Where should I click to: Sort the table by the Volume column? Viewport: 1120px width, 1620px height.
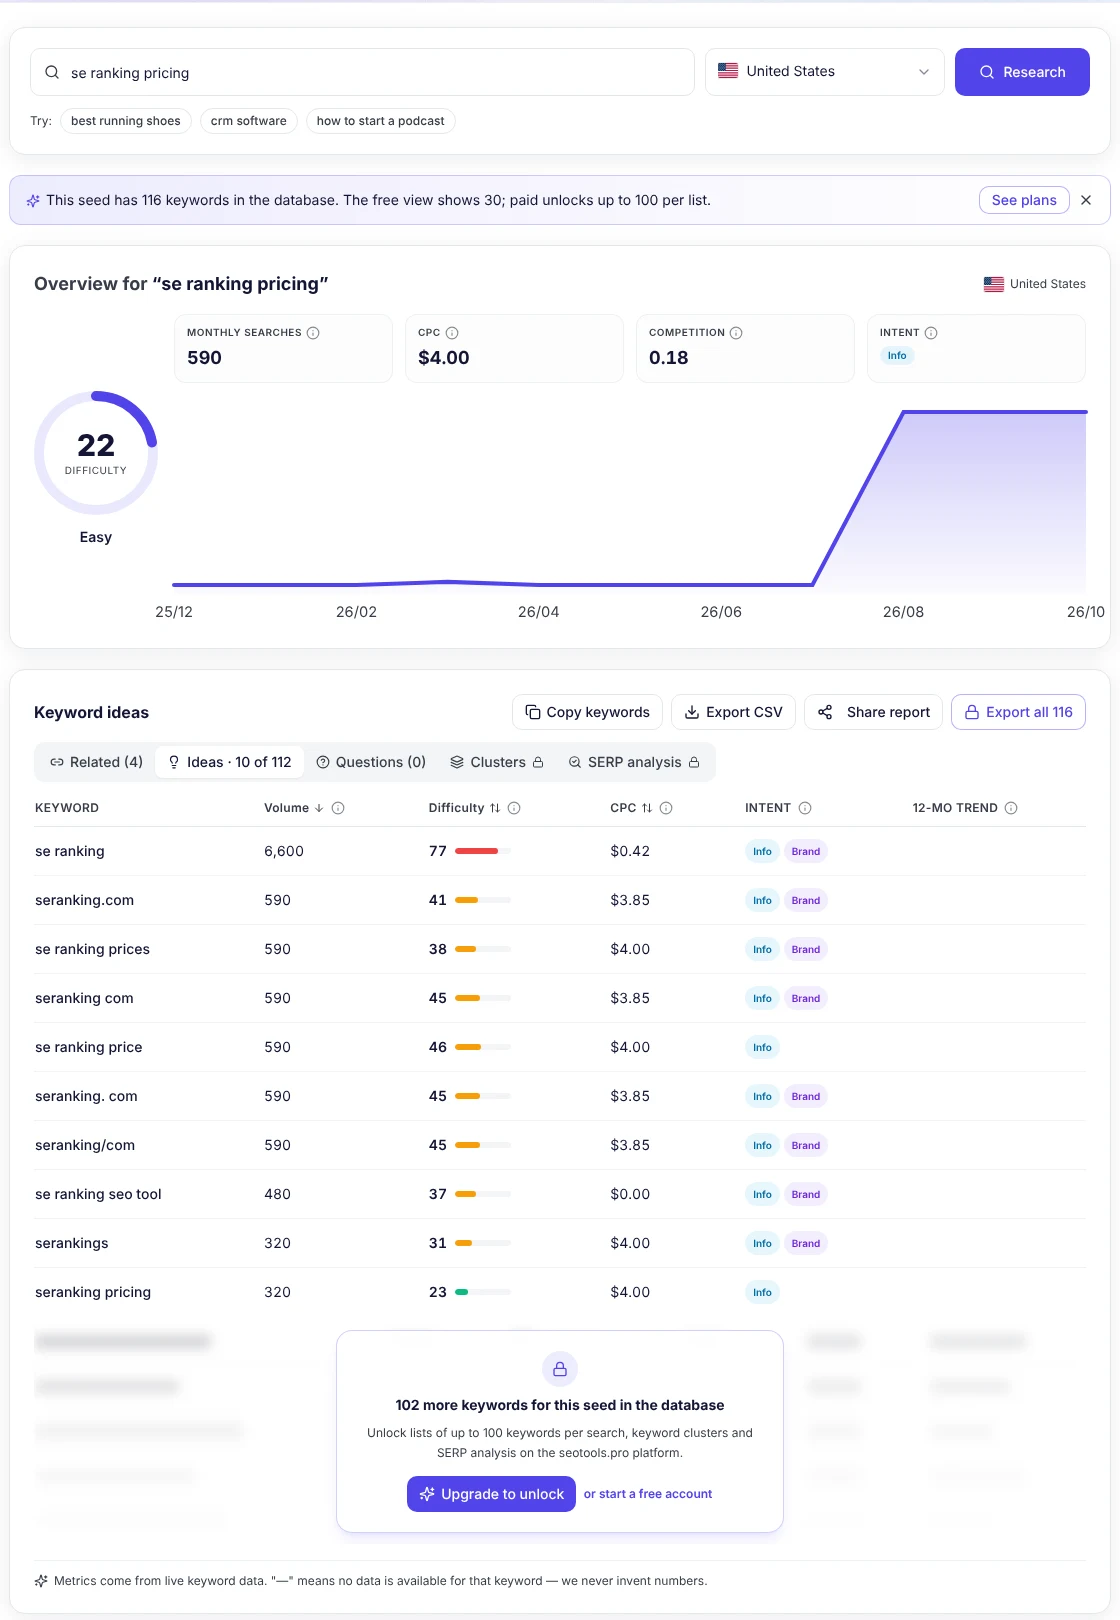(293, 808)
